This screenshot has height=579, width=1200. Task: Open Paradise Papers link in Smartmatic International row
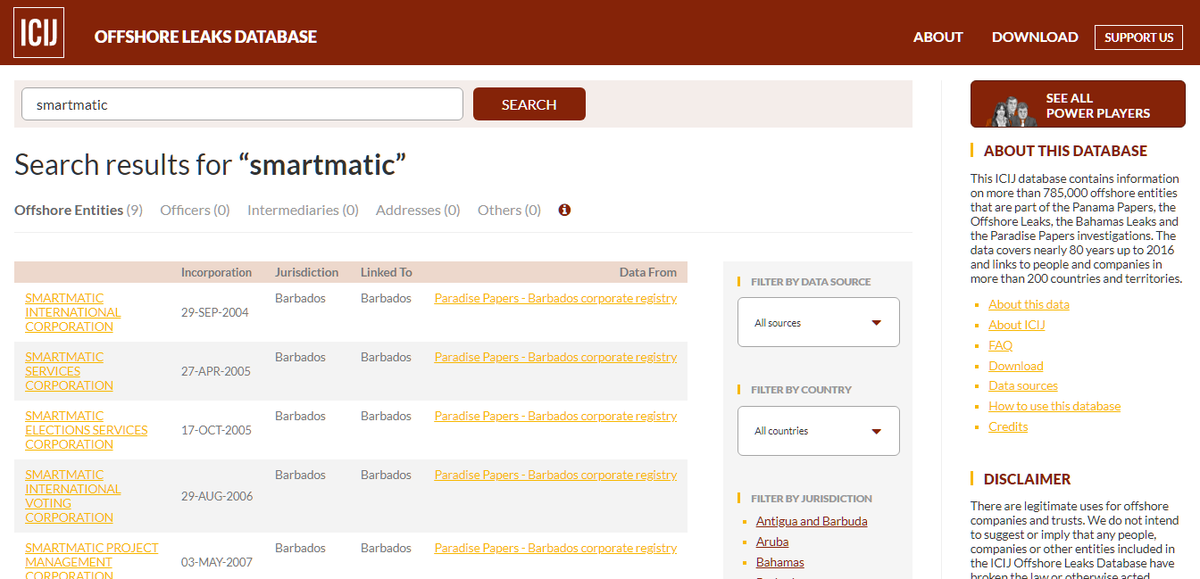click(555, 298)
